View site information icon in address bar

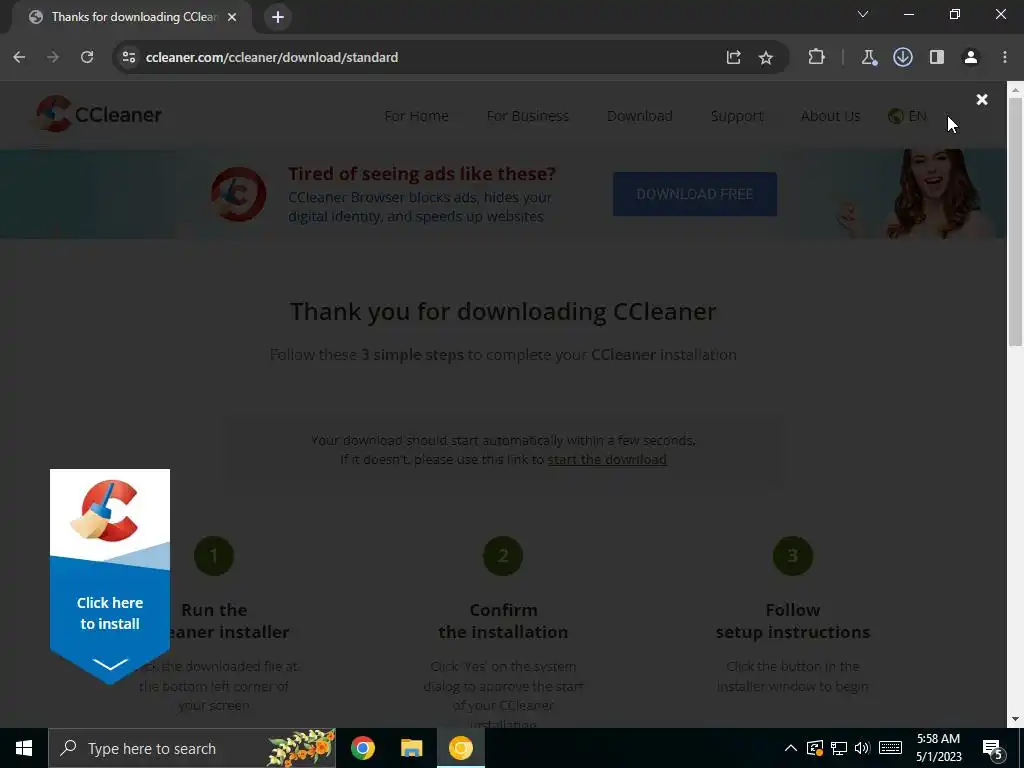tap(129, 57)
